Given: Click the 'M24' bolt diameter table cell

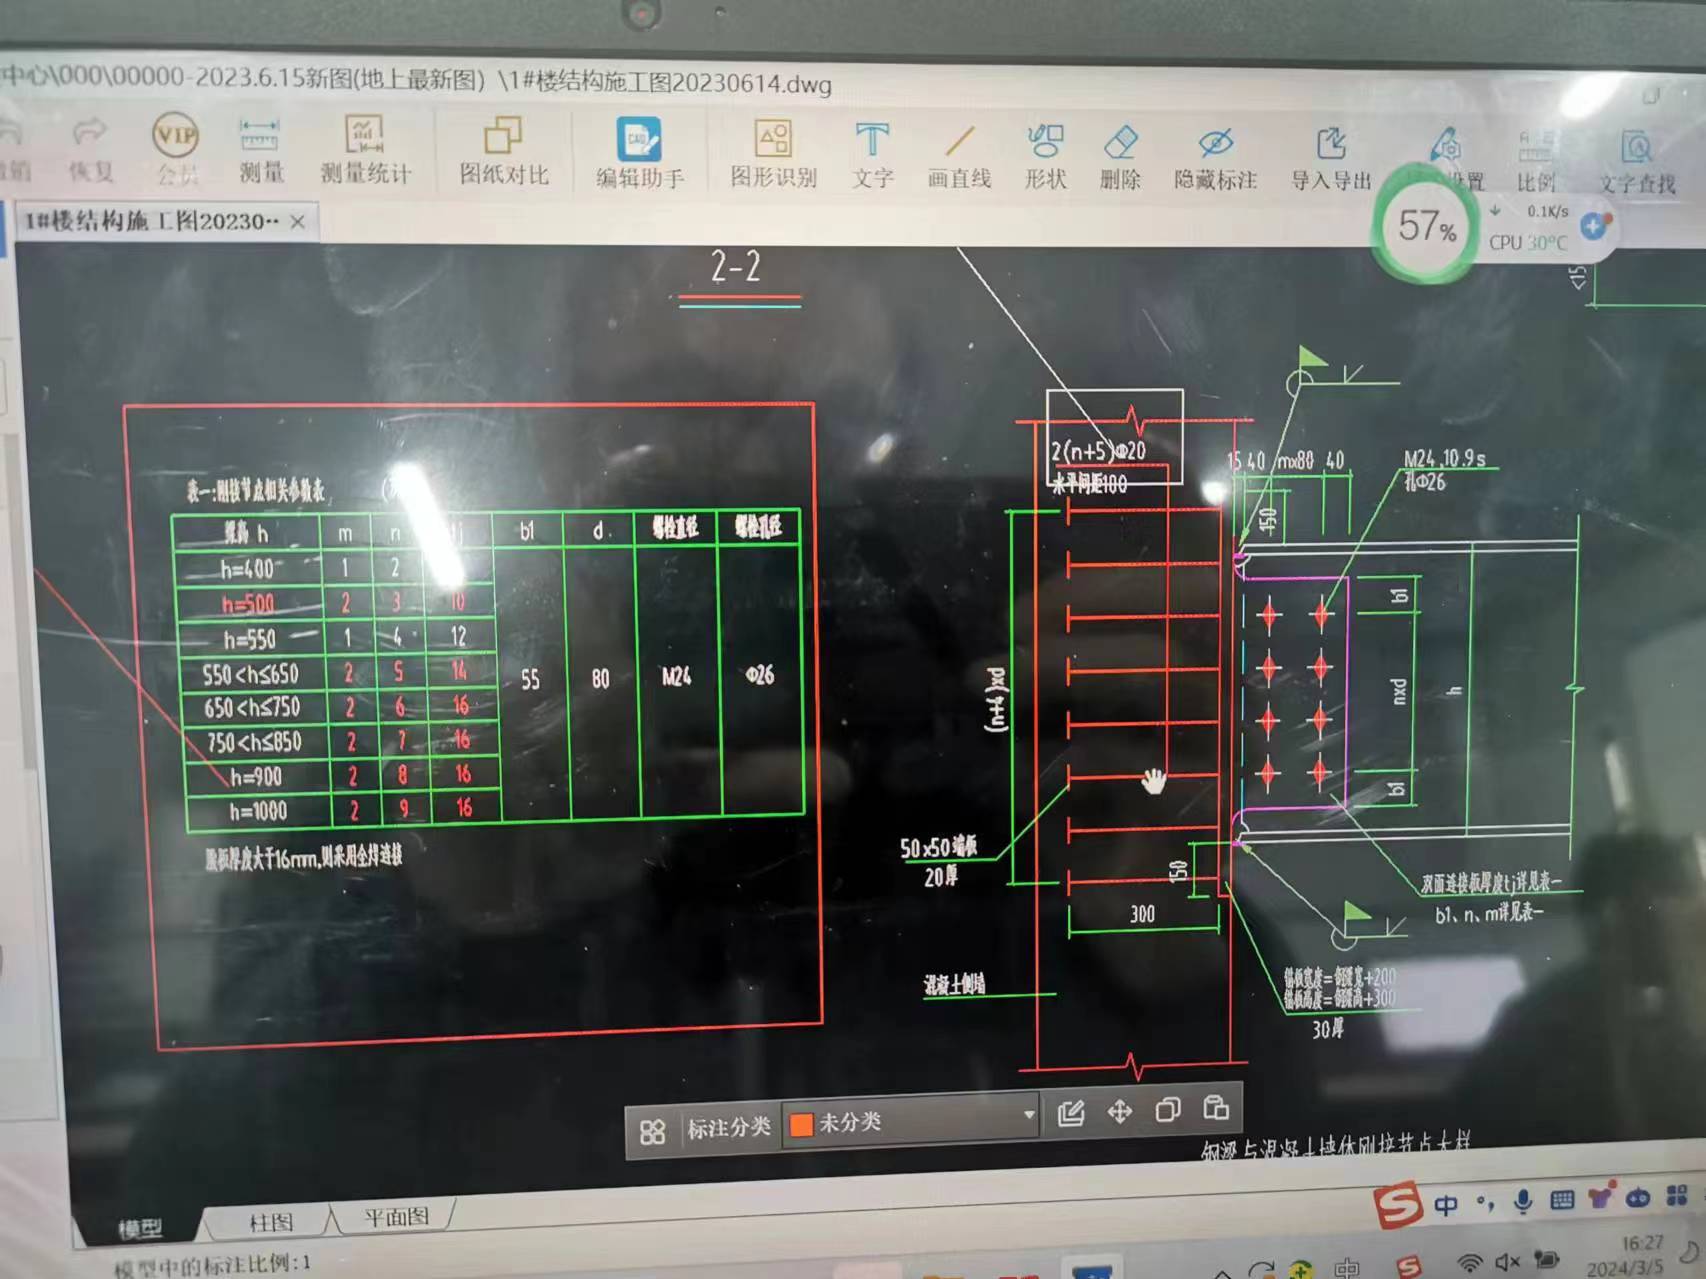Looking at the screenshot, I should click(676, 677).
